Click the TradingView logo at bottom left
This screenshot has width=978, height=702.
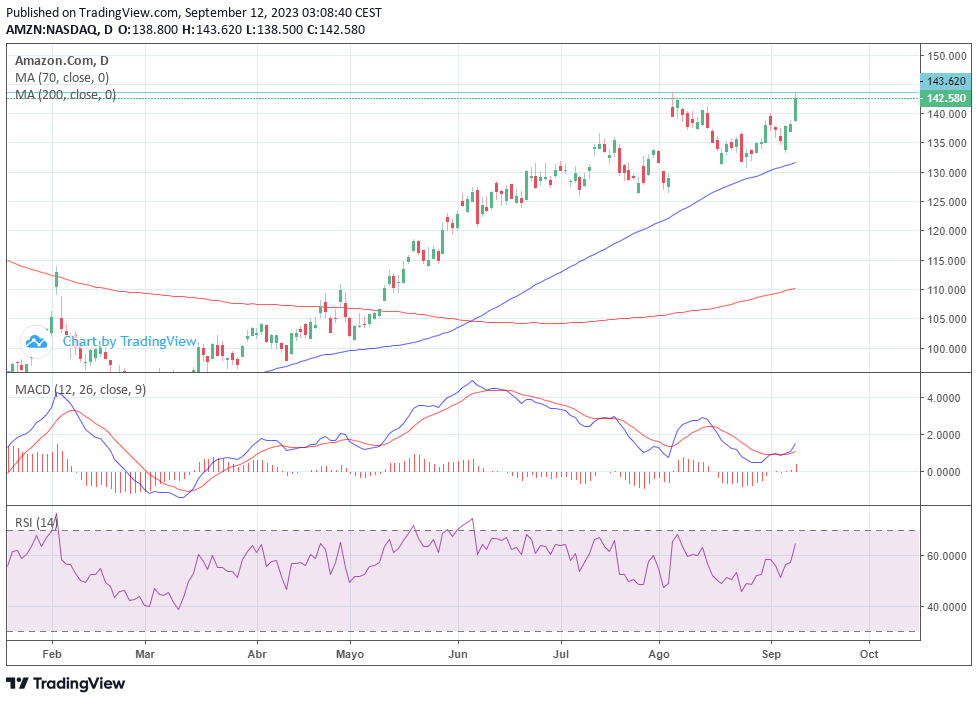pos(66,683)
